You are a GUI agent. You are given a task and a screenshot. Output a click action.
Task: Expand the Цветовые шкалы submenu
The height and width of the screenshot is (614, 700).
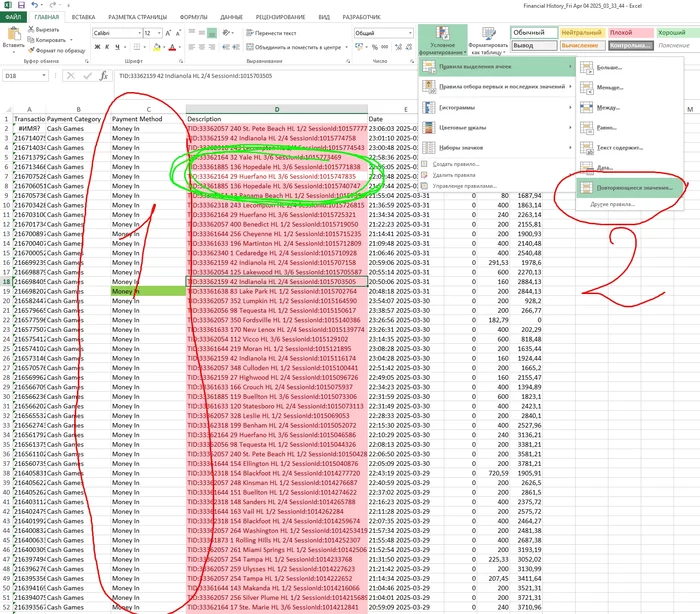[497, 128]
